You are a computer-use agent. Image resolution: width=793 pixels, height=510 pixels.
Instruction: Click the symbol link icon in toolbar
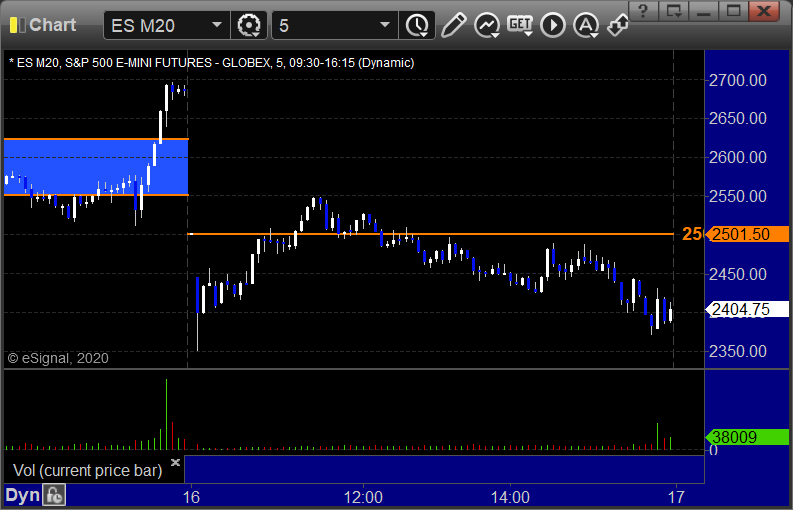click(618, 25)
